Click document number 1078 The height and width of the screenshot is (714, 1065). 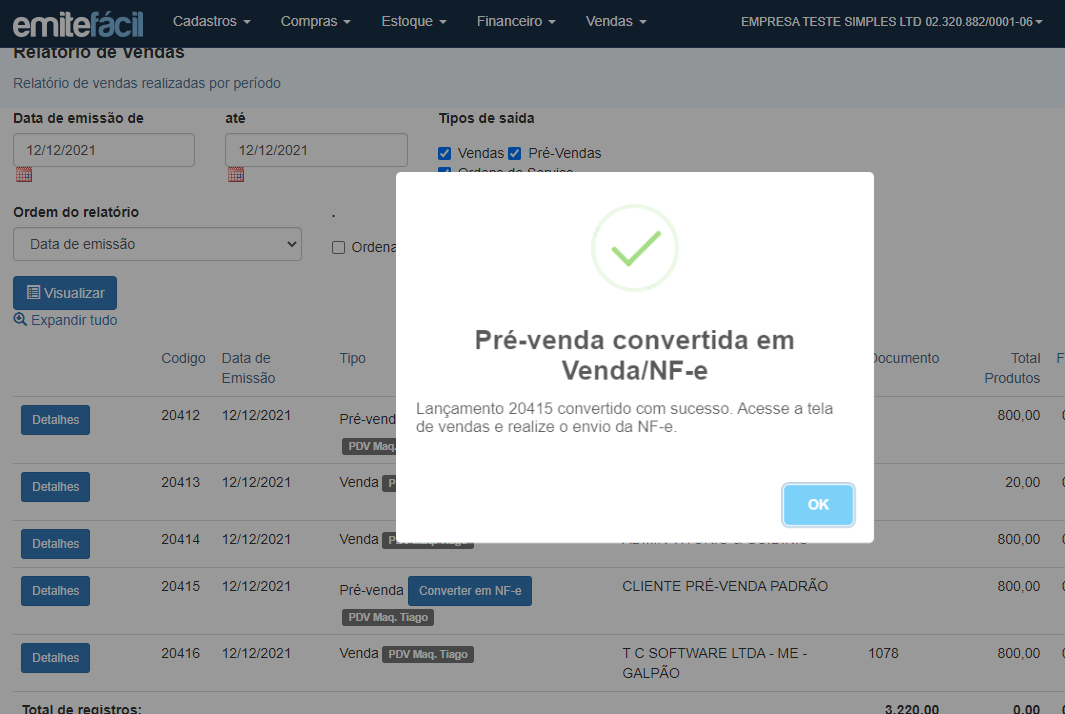[883, 654]
